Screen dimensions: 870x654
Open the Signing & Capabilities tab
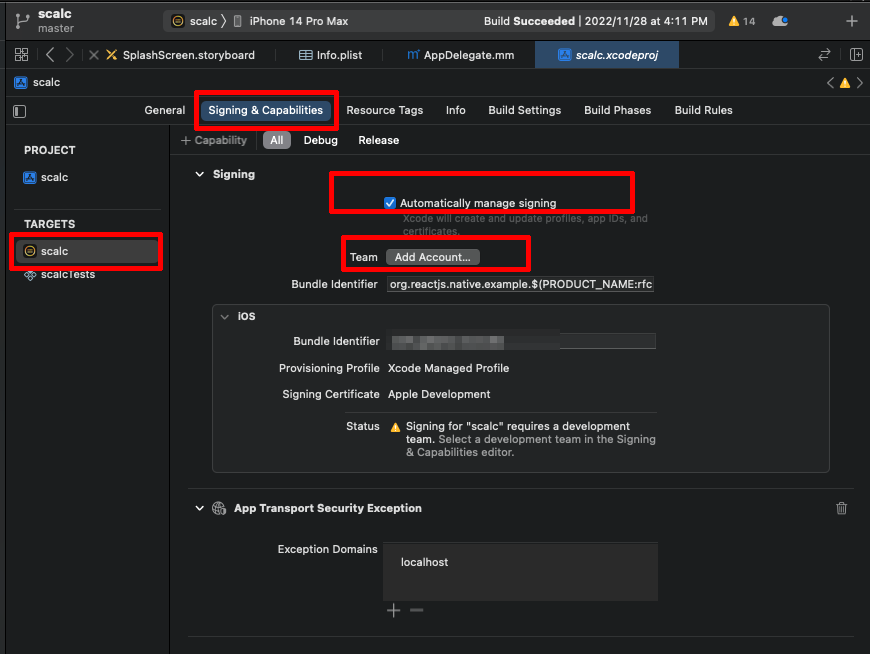click(266, 110)
